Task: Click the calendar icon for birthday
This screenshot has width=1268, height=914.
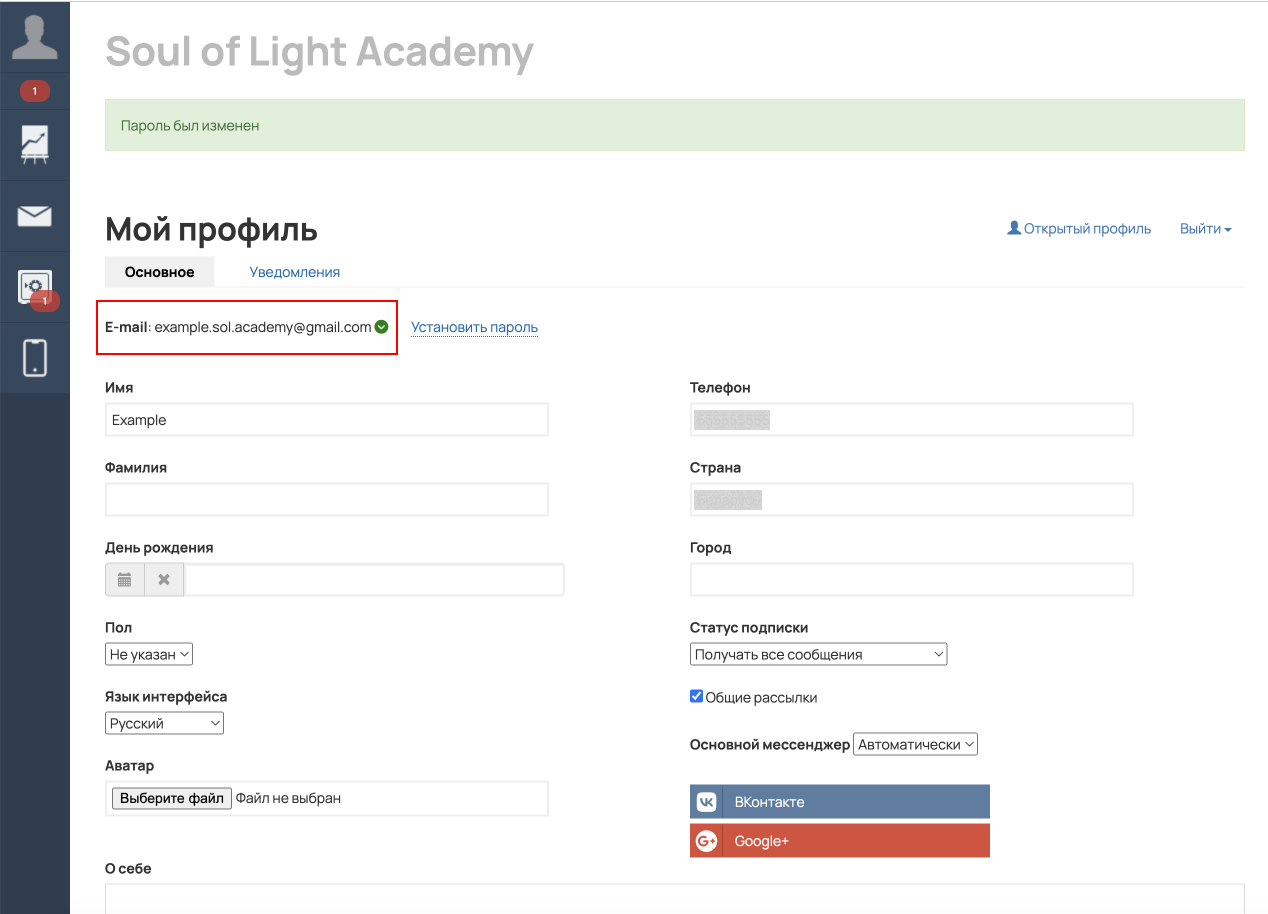Action: (x=125, y=580)
